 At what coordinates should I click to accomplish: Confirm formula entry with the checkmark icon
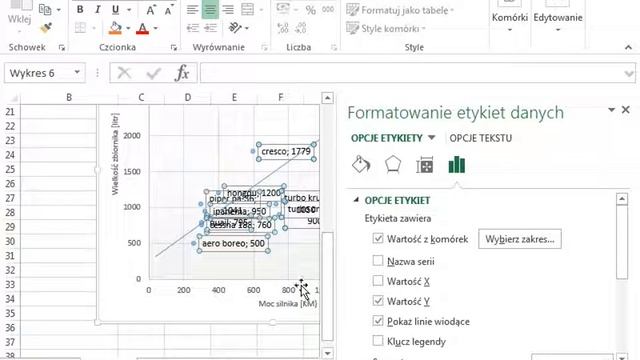click(x=153, y=73)
